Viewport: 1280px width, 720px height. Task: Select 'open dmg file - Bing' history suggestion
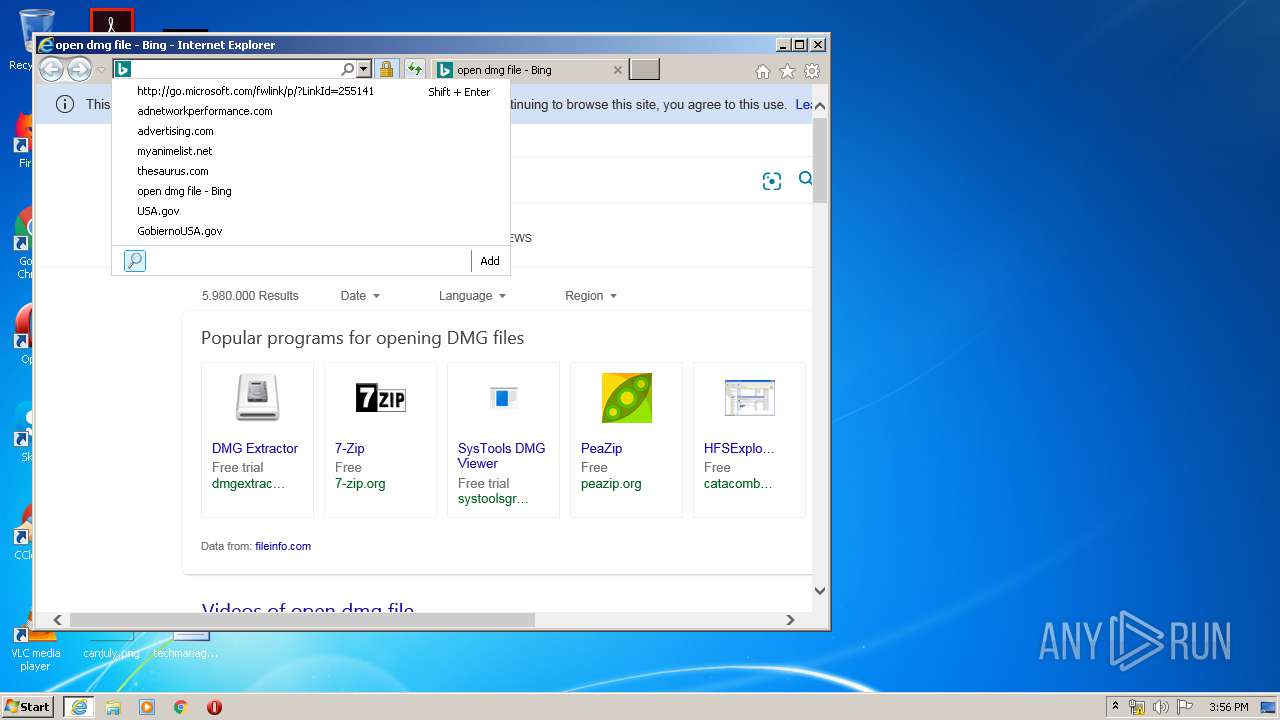pos(311,191)
